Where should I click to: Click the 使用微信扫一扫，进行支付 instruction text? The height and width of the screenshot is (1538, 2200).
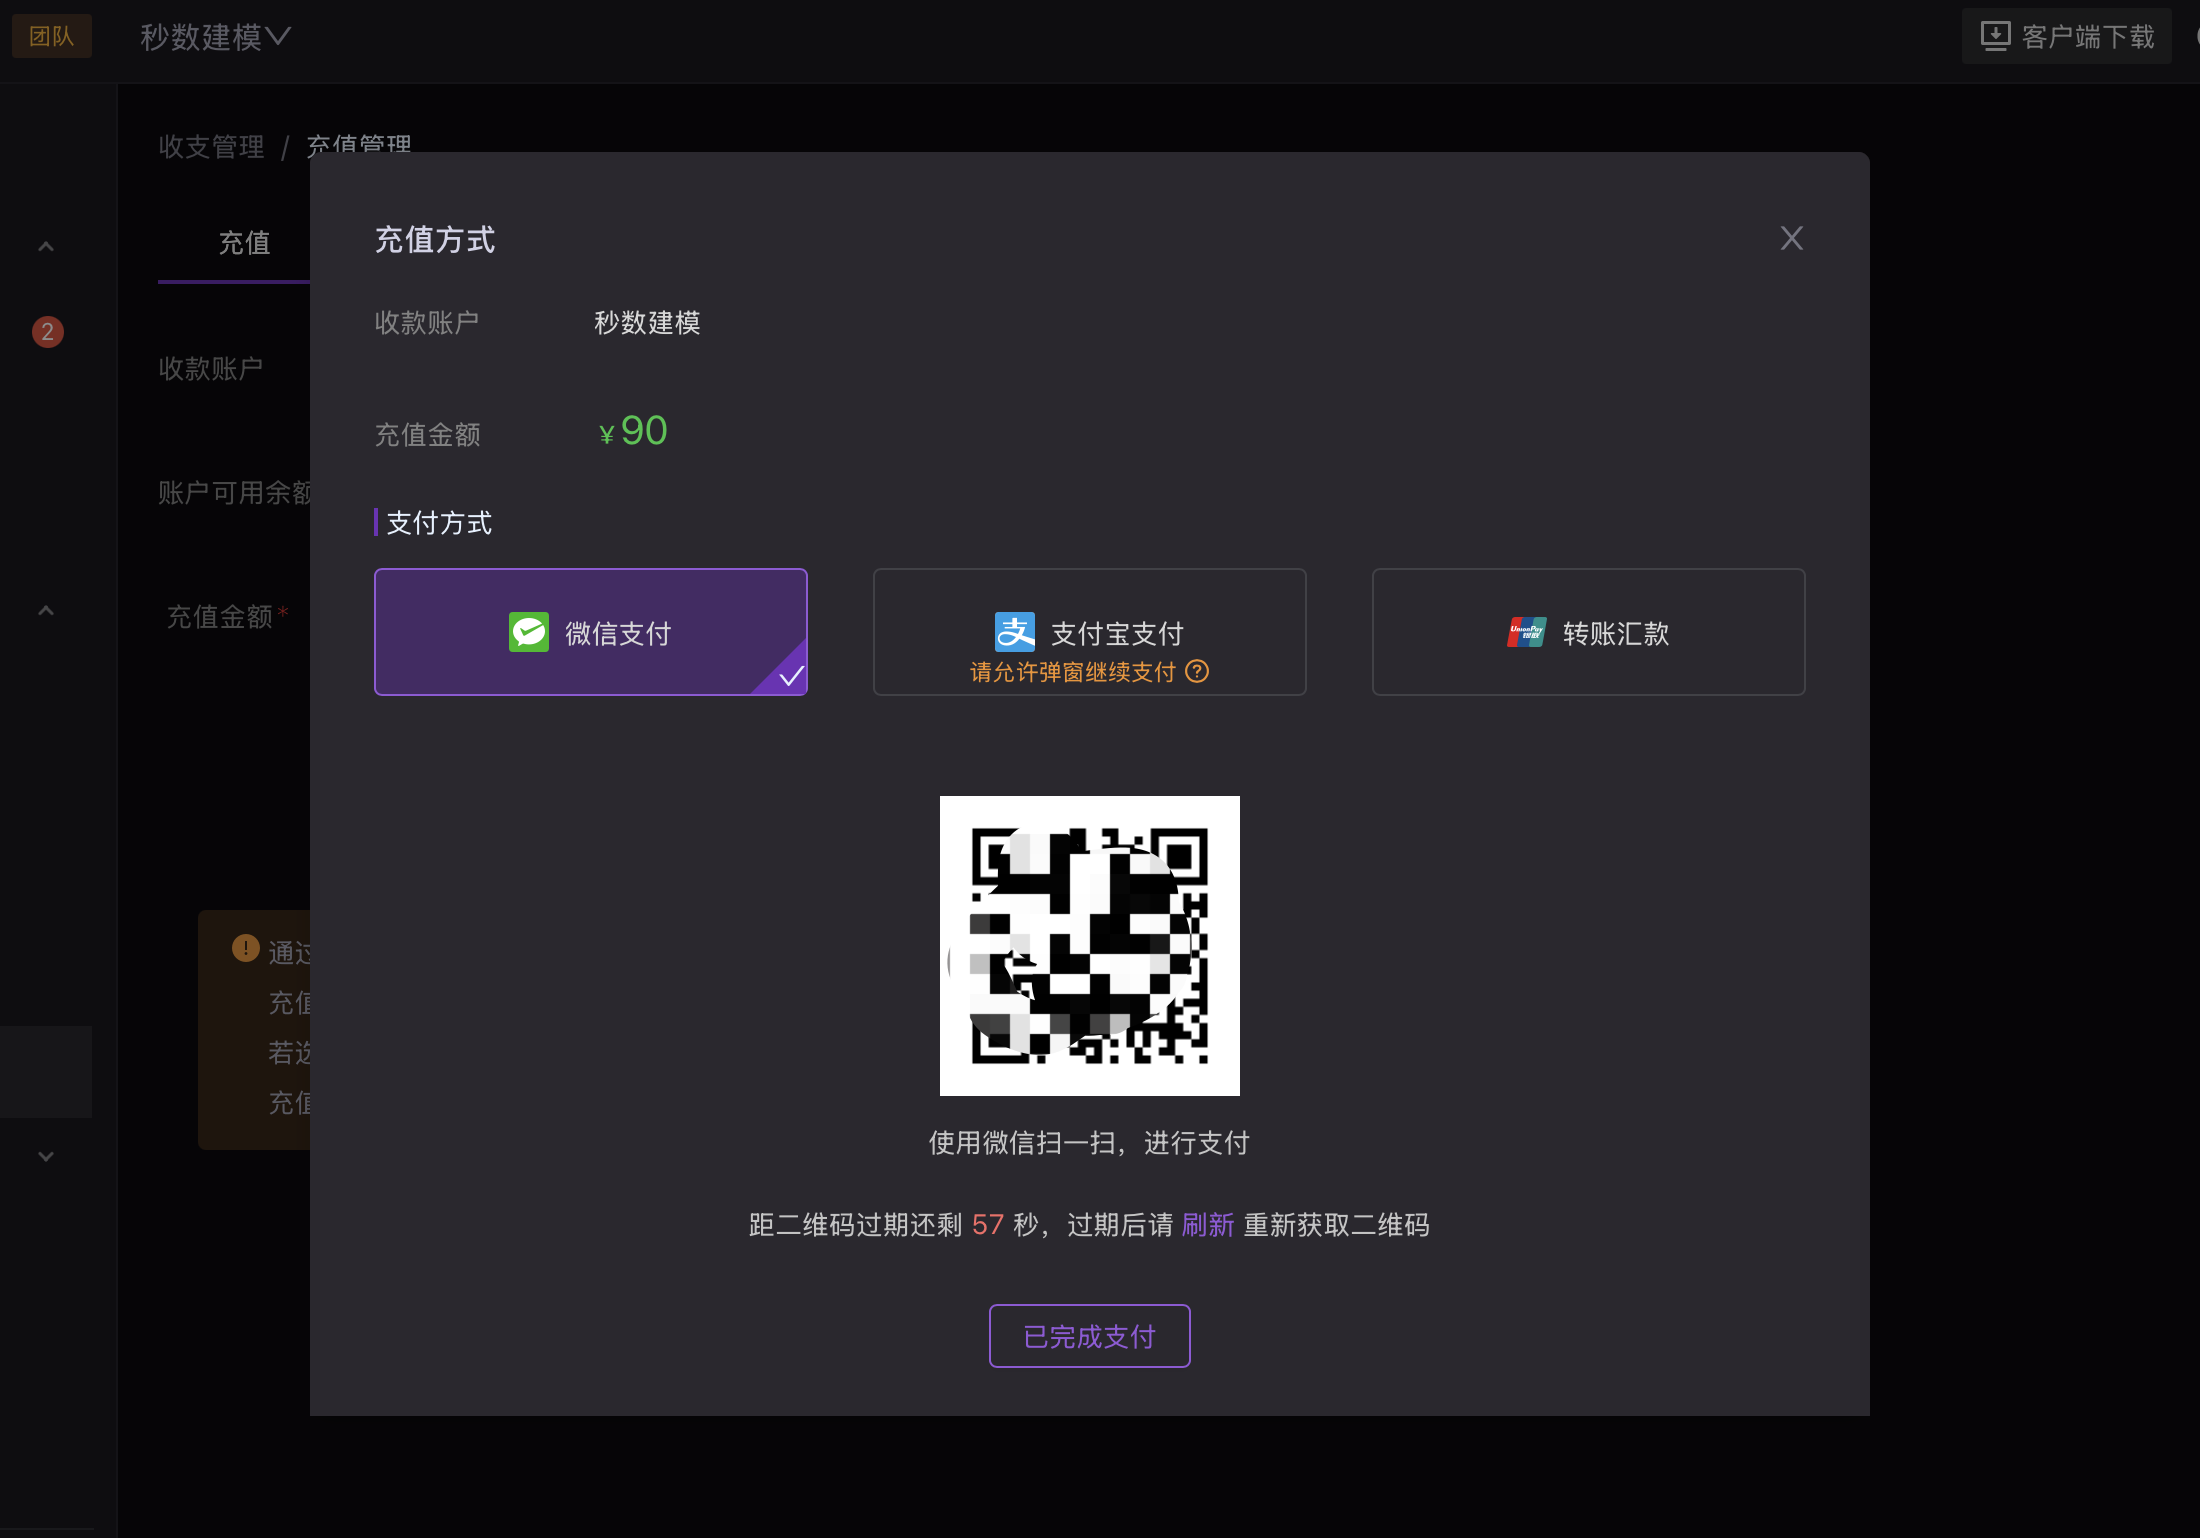1089,1143
